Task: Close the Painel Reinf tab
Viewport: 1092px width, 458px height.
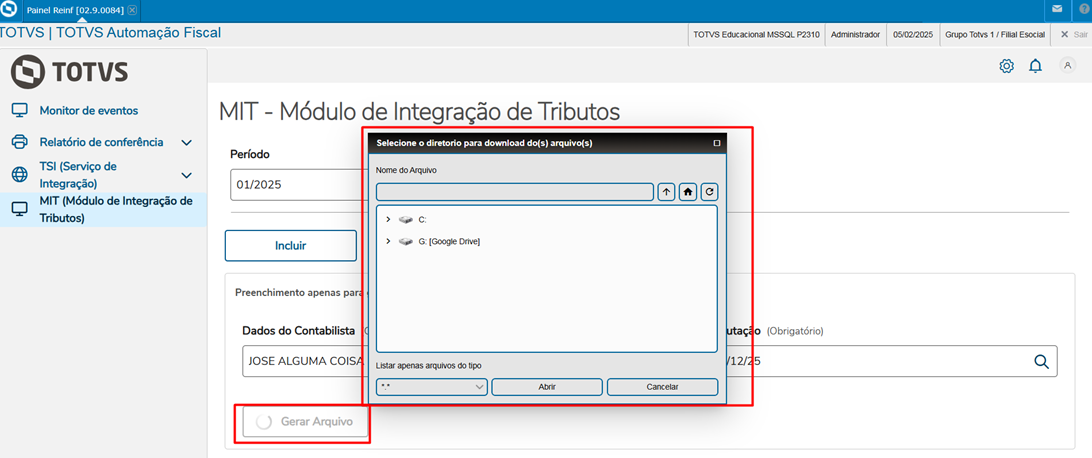Action: (x=132, y=10)
